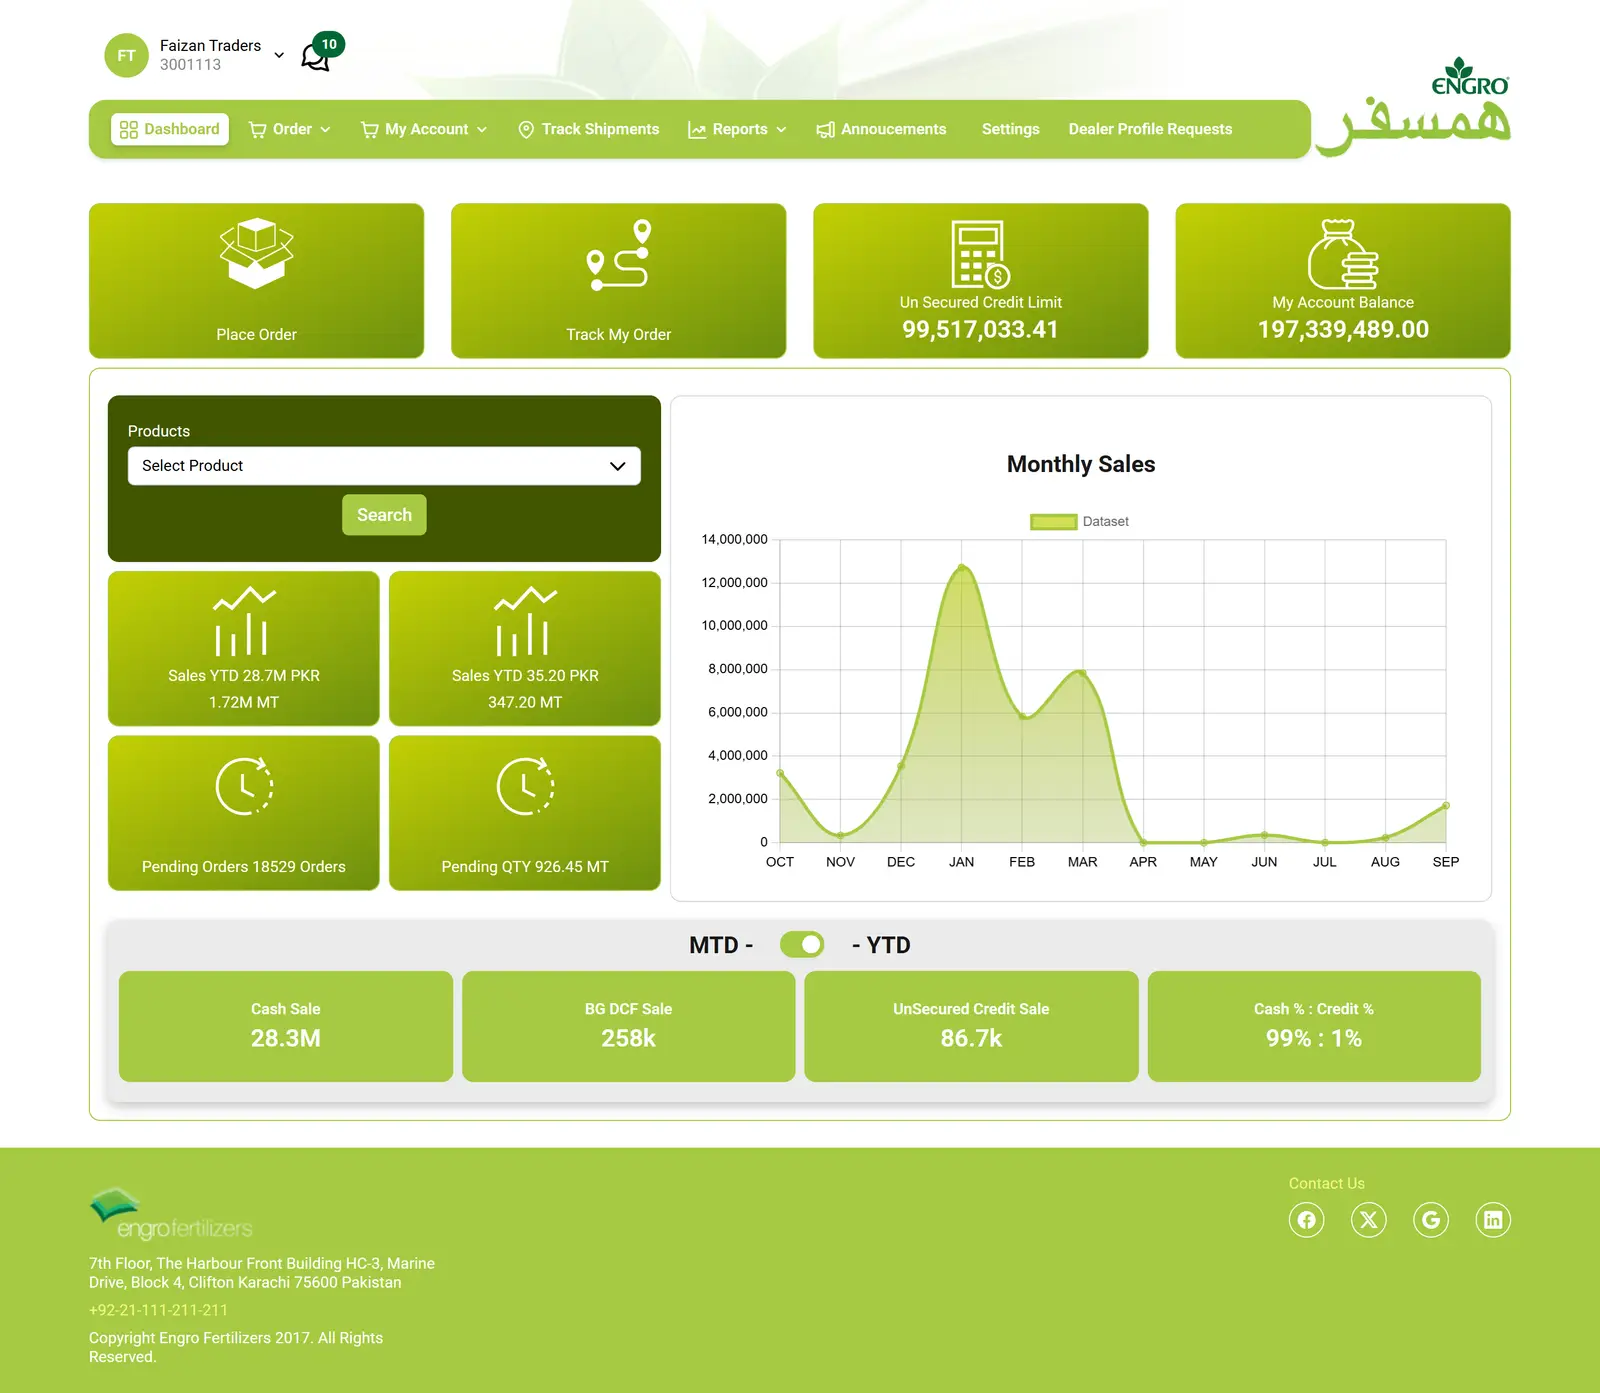Screen dimensions: 1600x1393
Task: Click Sales YTD 35.20 PKR chart icon
Action: 525,621
